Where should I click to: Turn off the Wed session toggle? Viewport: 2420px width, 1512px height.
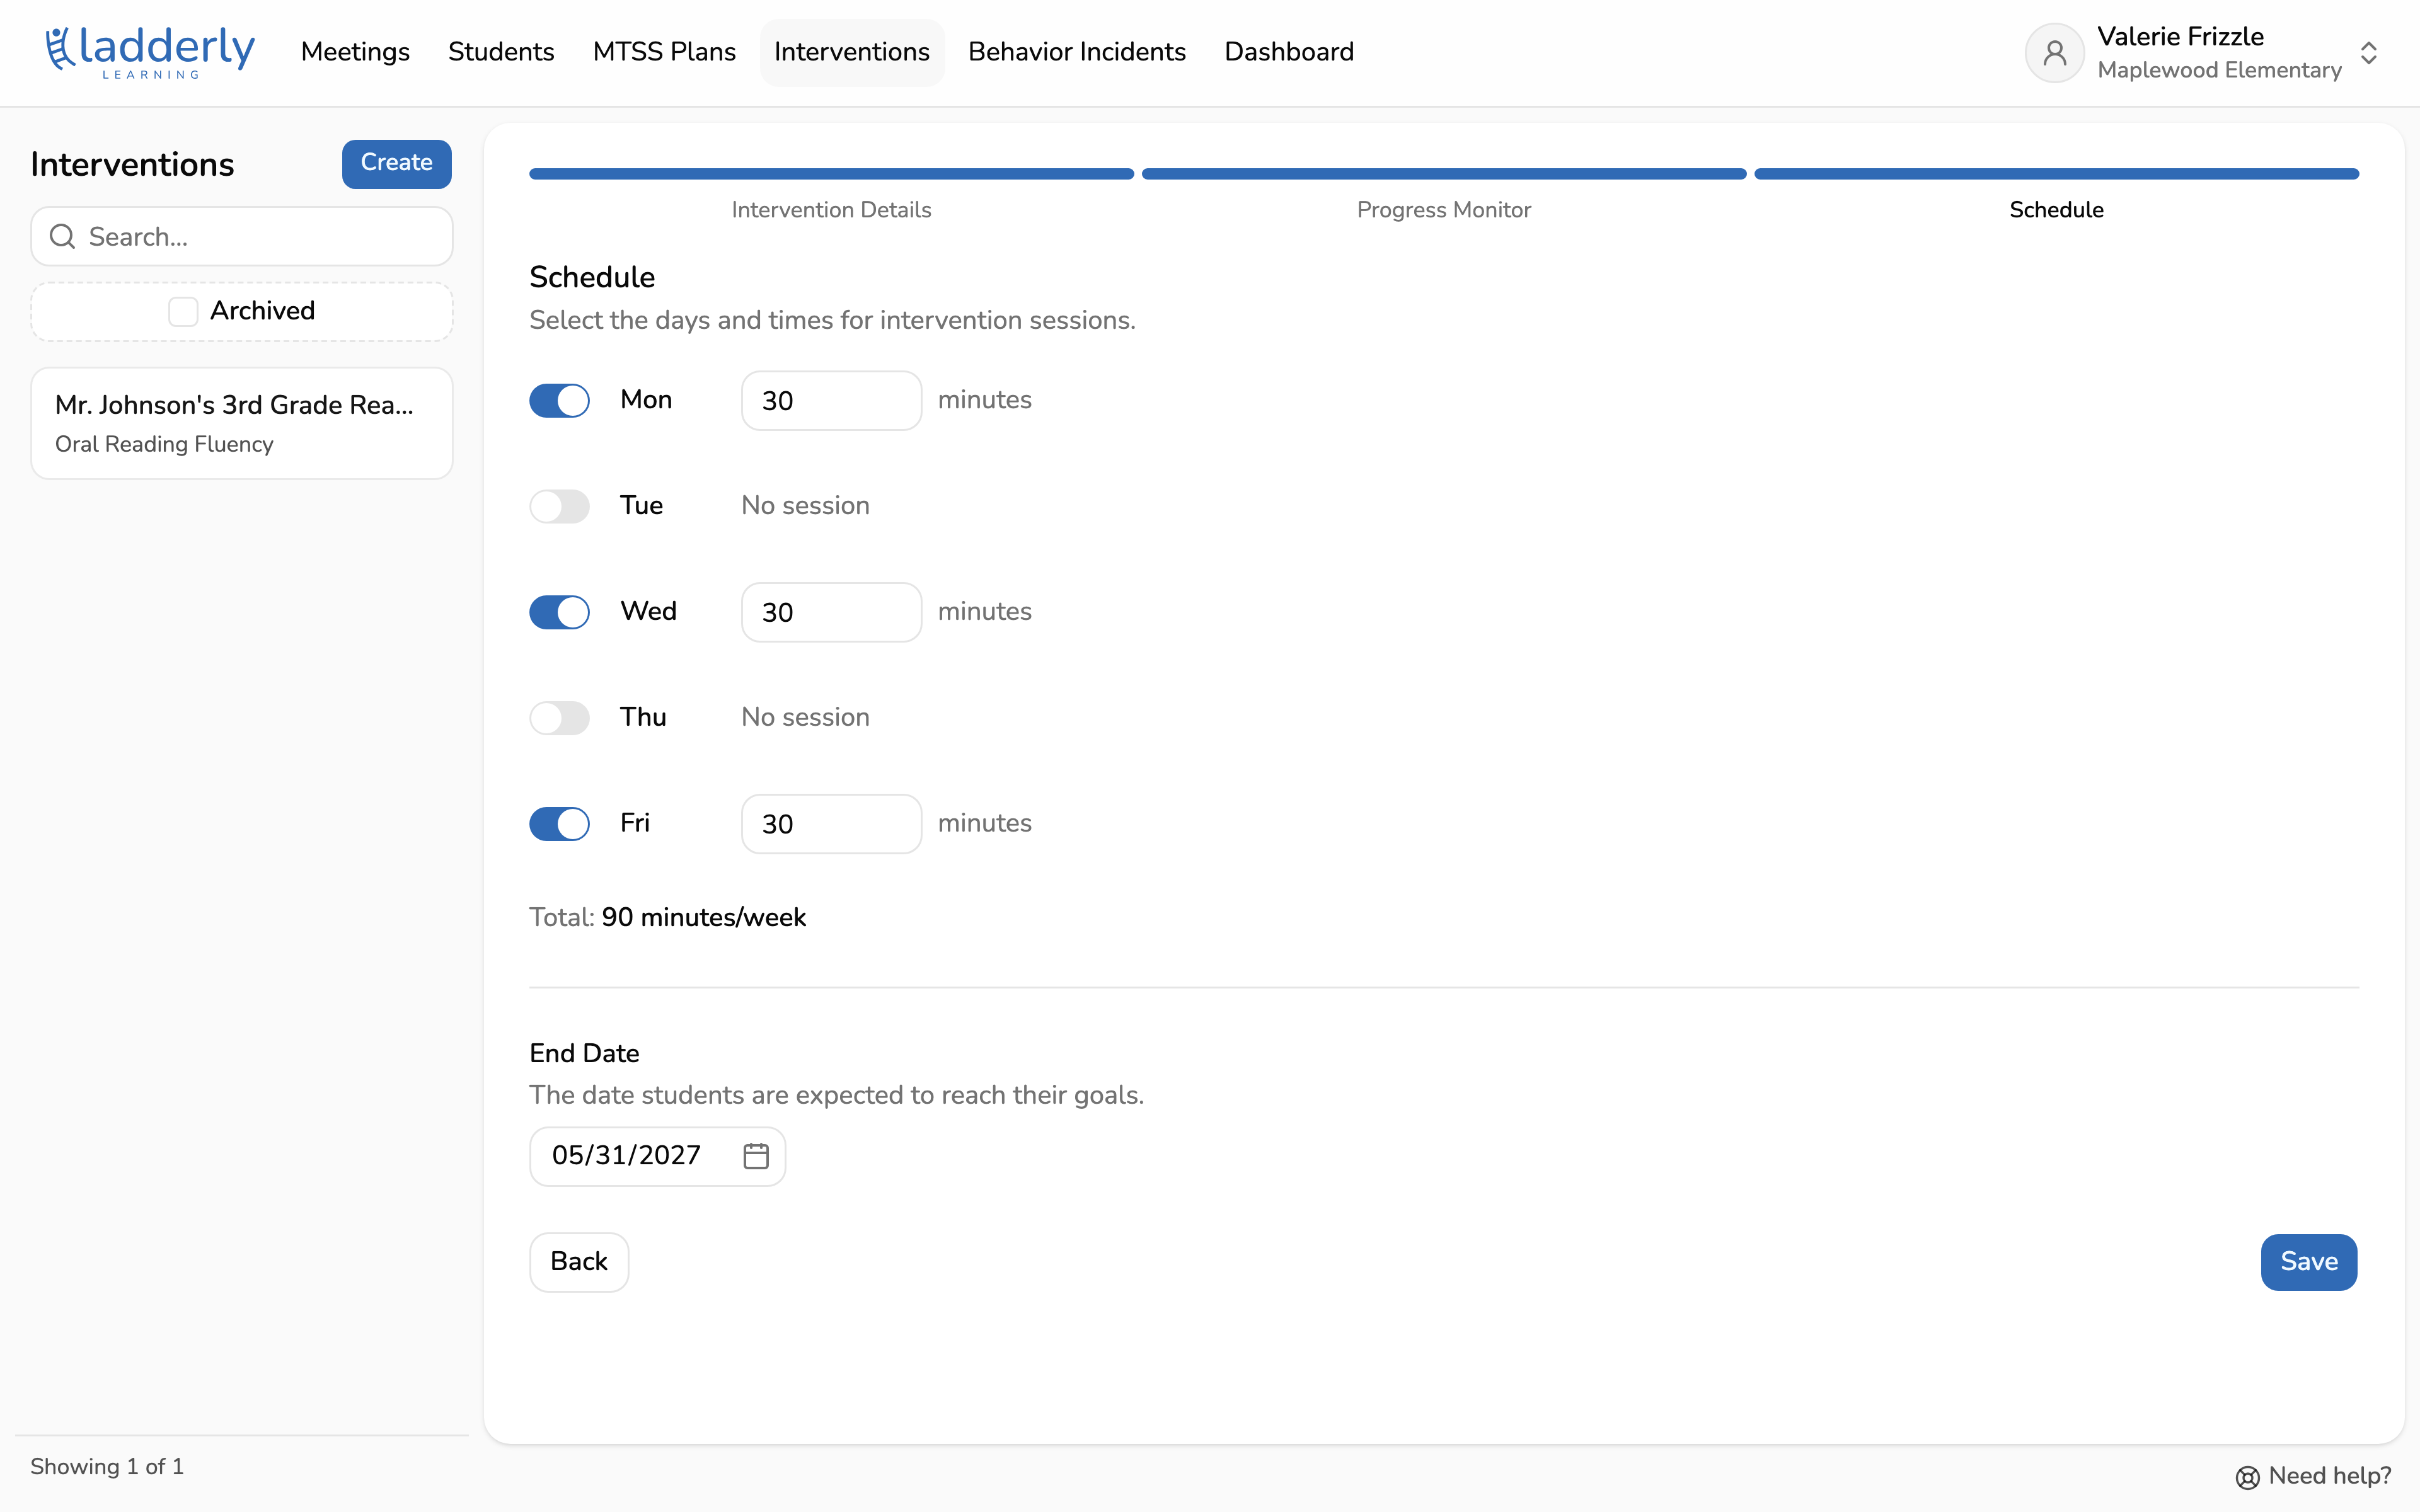559,612
